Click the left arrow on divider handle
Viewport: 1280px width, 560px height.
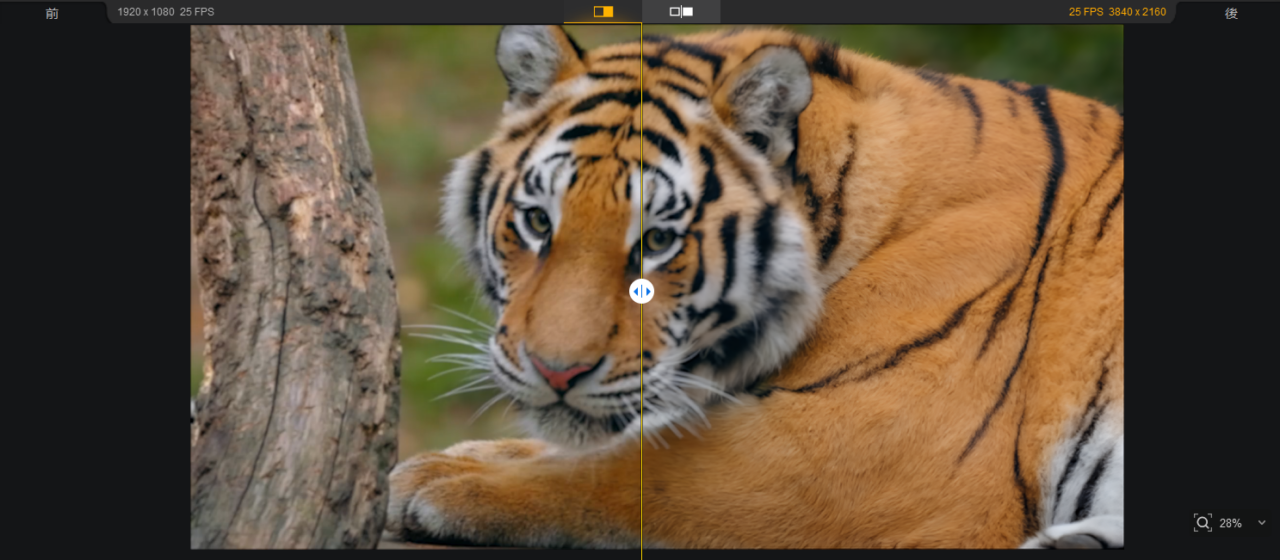point(635,291)
